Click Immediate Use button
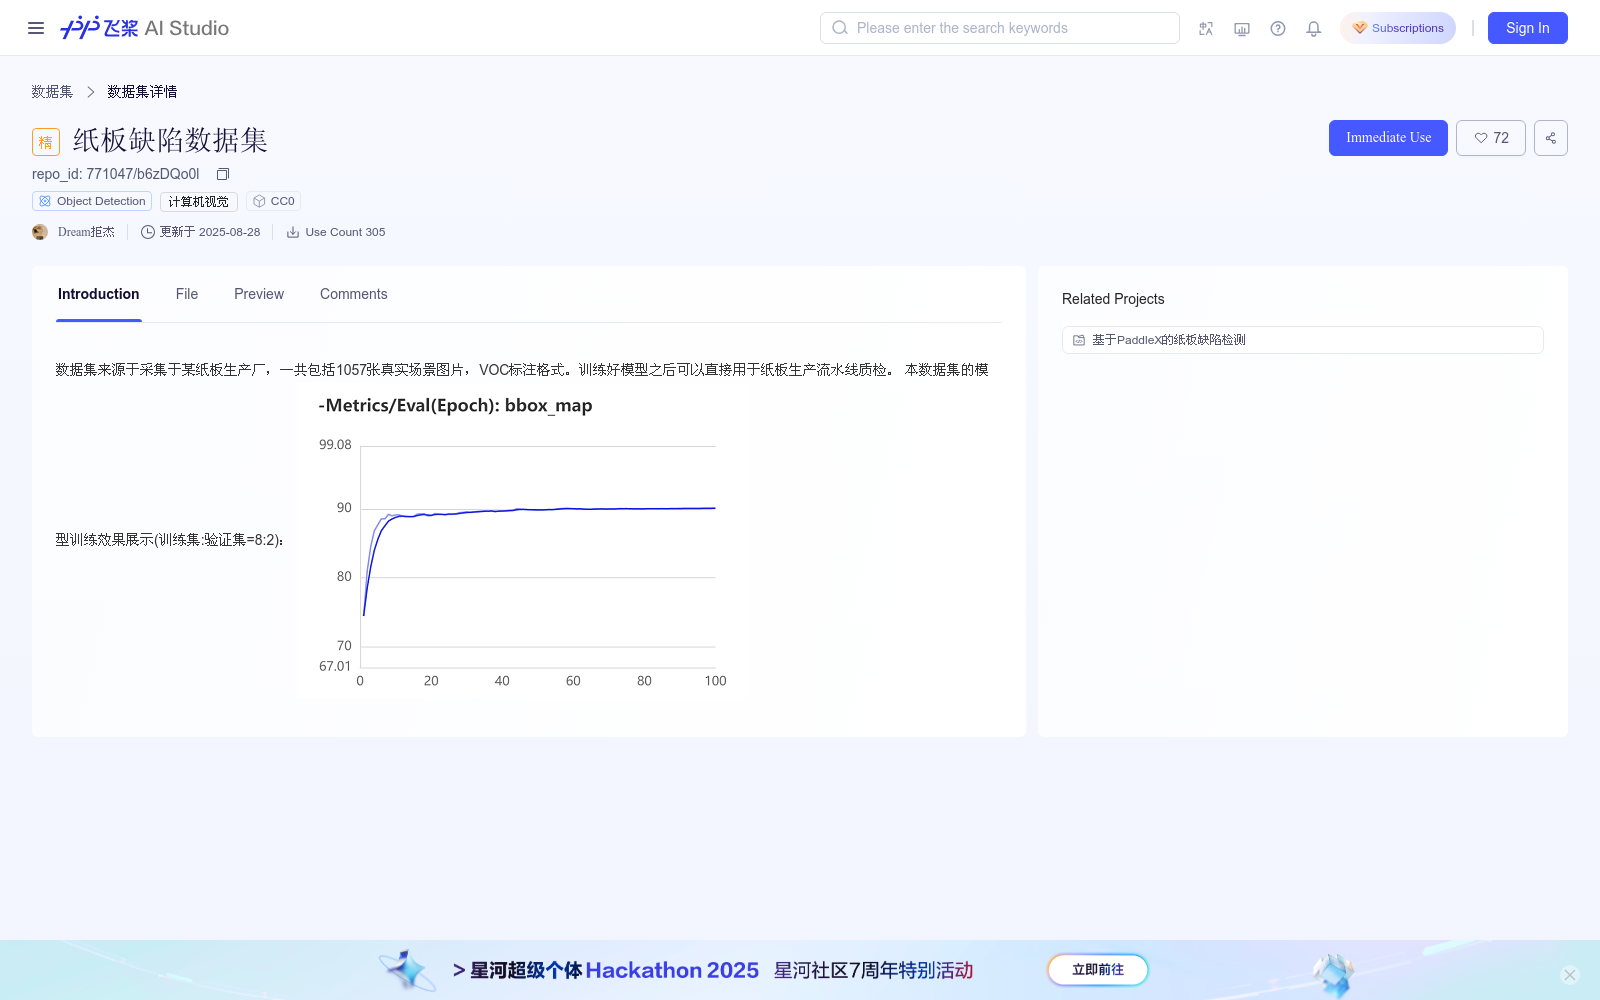Viewport: 1600px width, 1000px height. tap(1388, 138)
